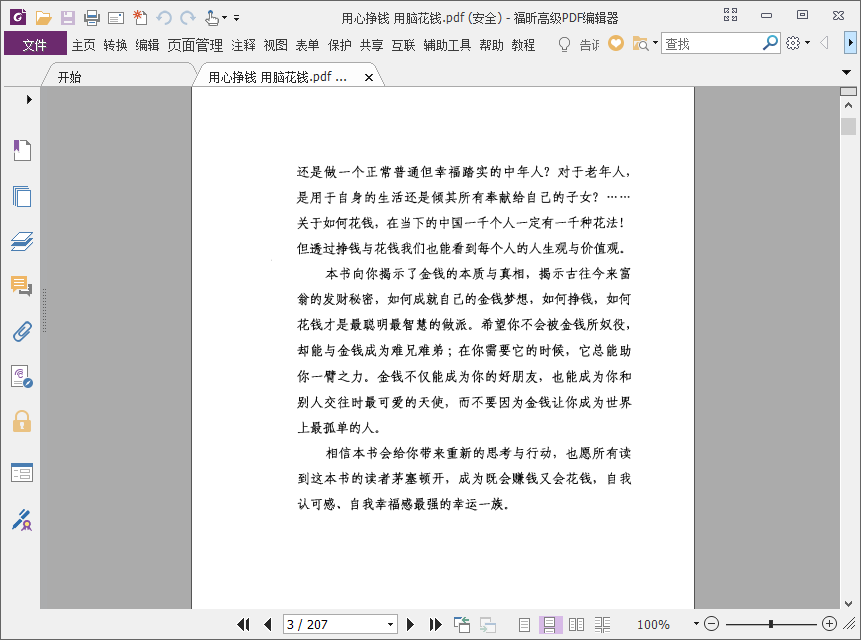
Task: Expand the quick access toolbar customize arrow
Action: (236, 18)
